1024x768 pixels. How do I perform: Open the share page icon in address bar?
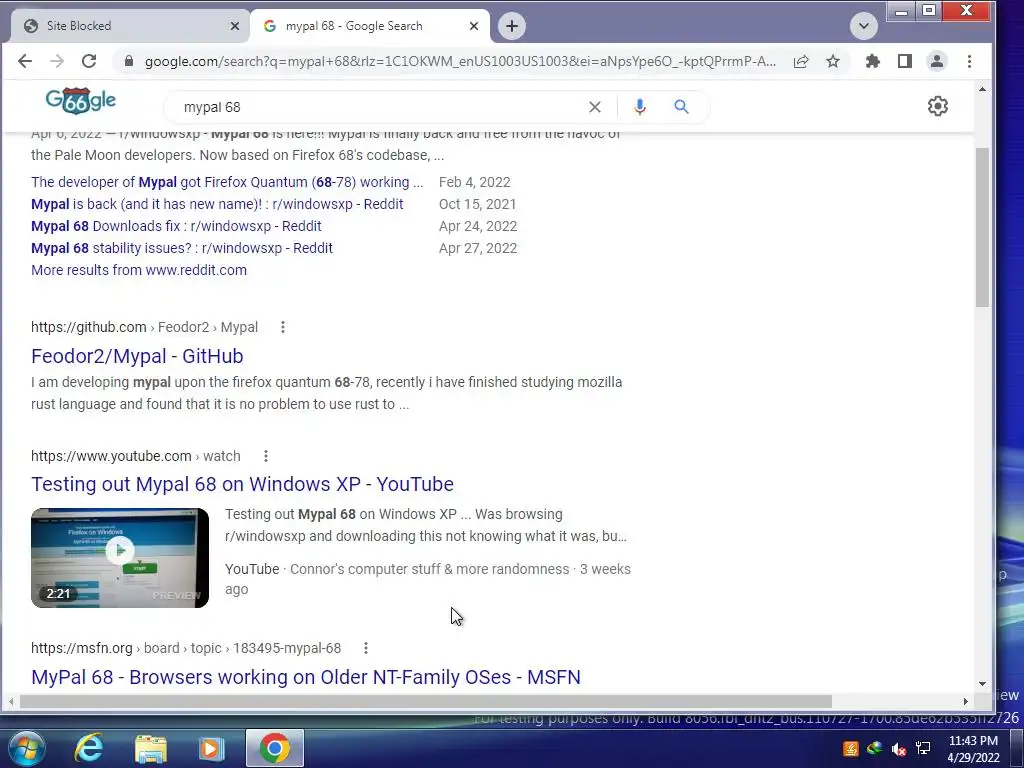pyautogui.click(x=801, y=61)
